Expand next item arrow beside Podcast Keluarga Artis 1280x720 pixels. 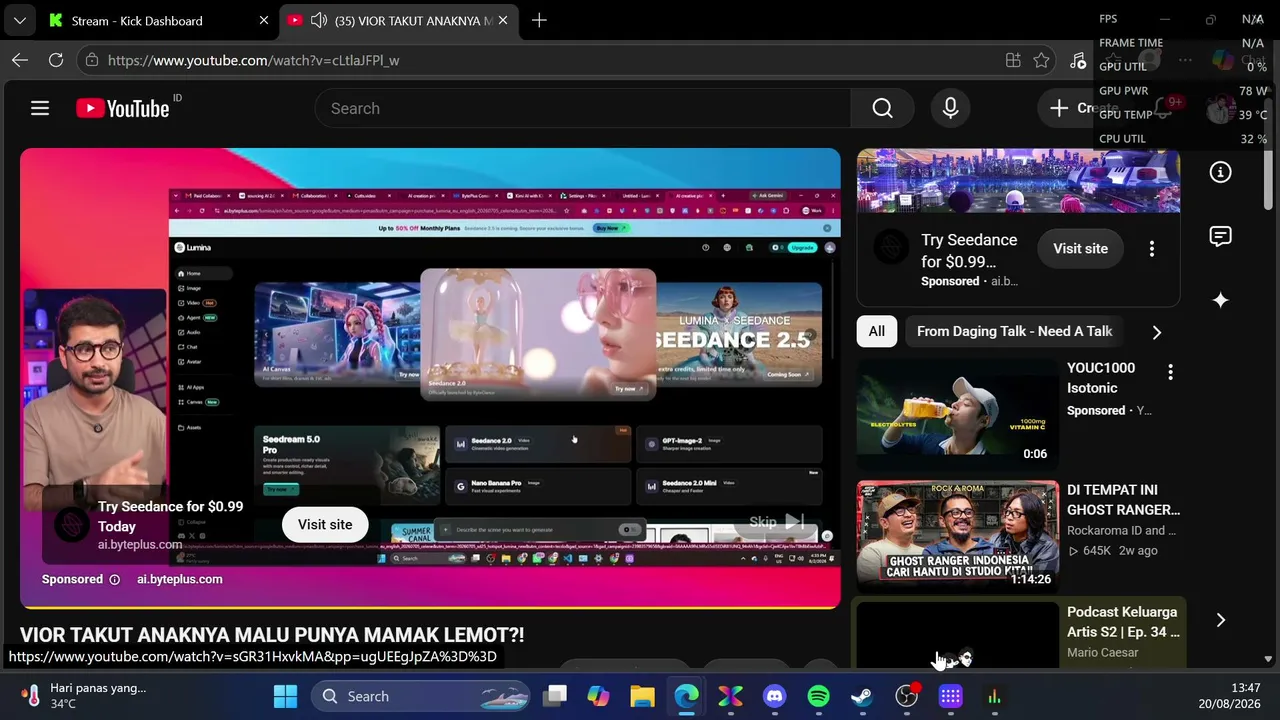pos(1221,620)
